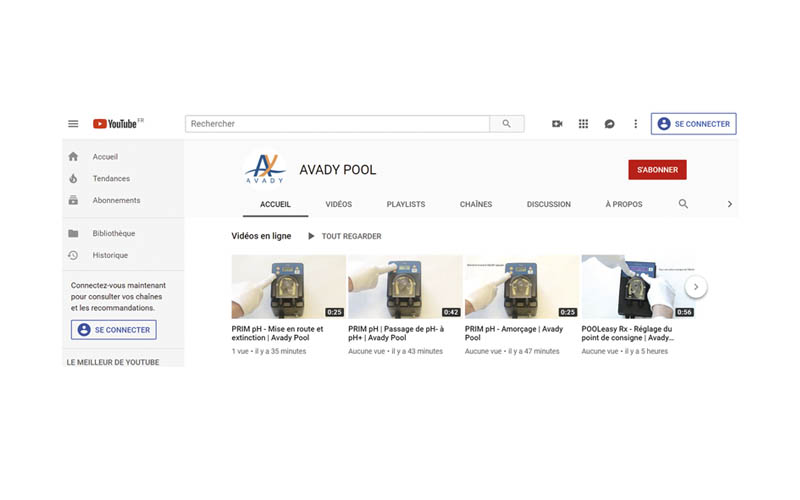The height and width of the screenshot is (500, 800).
Task: Play all with TOUT REGARDER
Action: pos(345,237)
